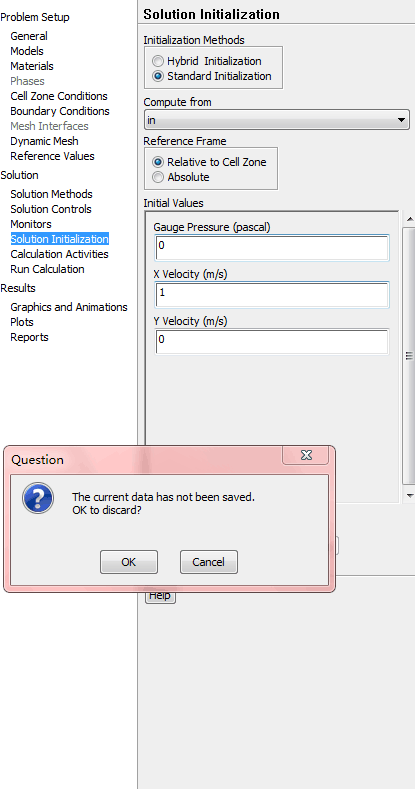Select Run Calculation in navigation
This screenshot has height=789, width=415.
[x=47, y=269]
